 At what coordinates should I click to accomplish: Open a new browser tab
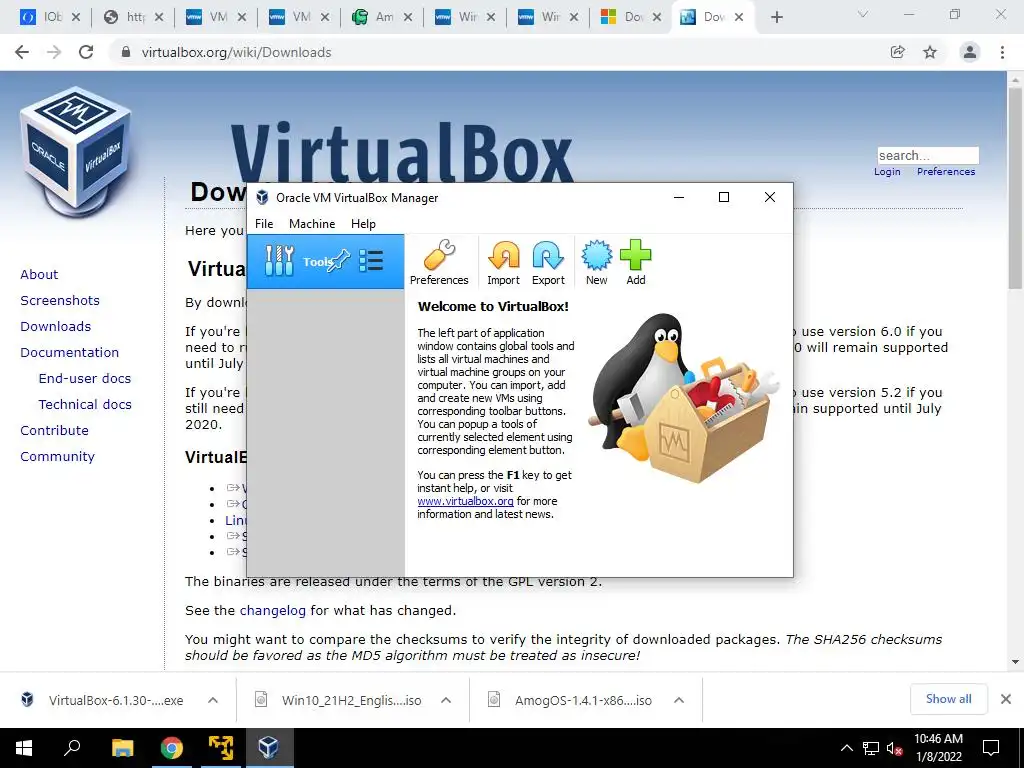pos(776,17)
